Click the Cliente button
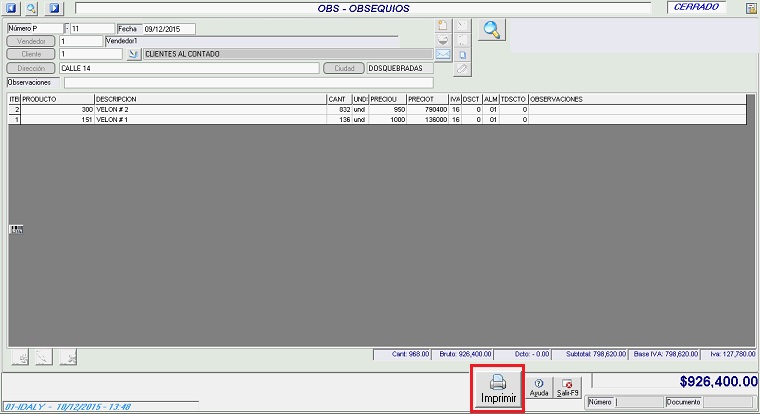Viewport: 760px width, 414px height. coord(32,55)
